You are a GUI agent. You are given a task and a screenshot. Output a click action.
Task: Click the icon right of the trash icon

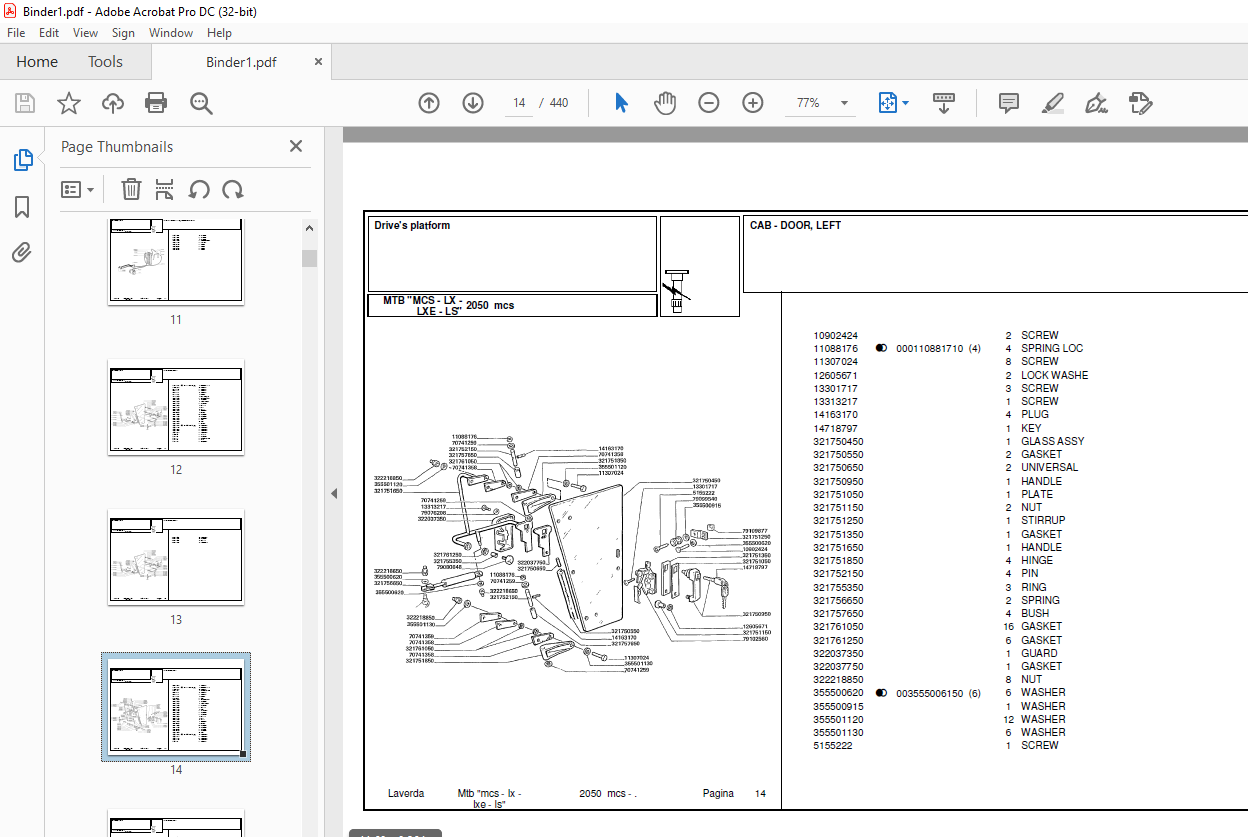165,189
